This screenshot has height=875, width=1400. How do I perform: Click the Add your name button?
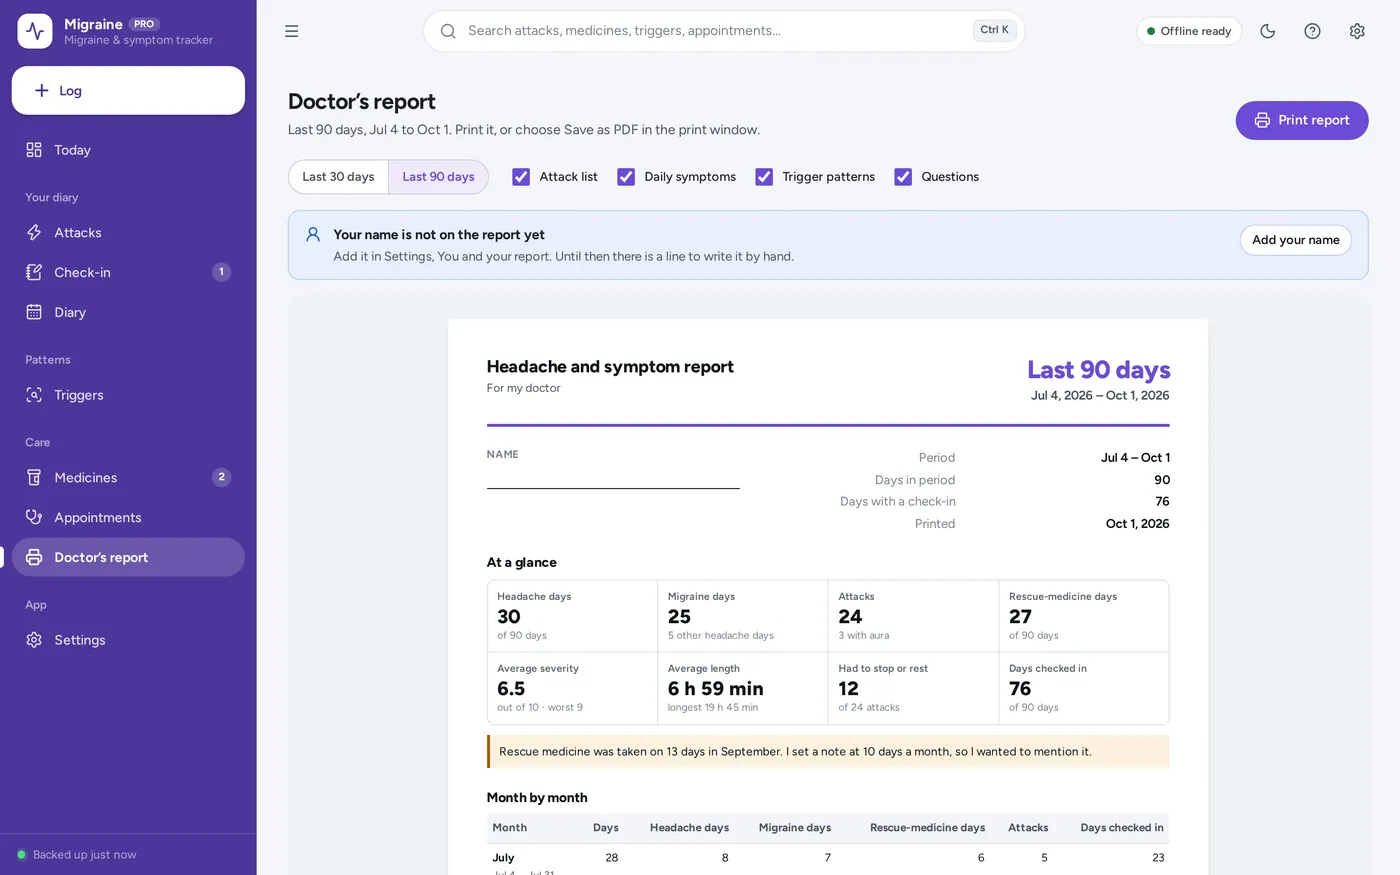tap(1296, 240)
